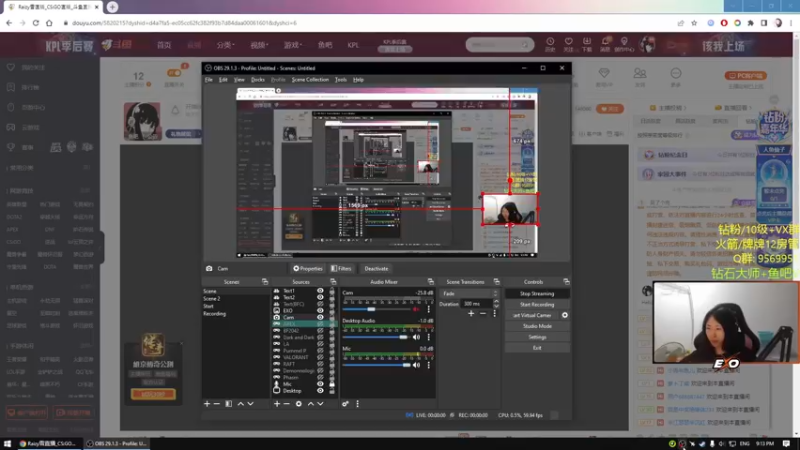The height and width of the screenshot is (450, 800).
Task: Open Desktop Audio three-dot menu
Action: click(x=429, y=337)
